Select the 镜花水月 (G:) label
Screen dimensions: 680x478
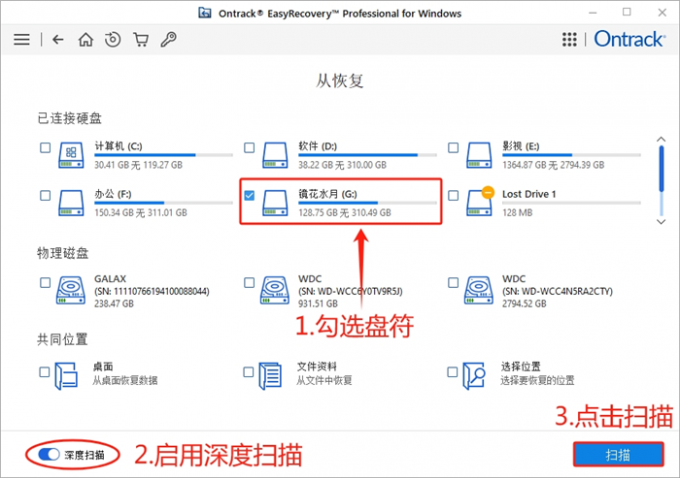tap(327, 194)
